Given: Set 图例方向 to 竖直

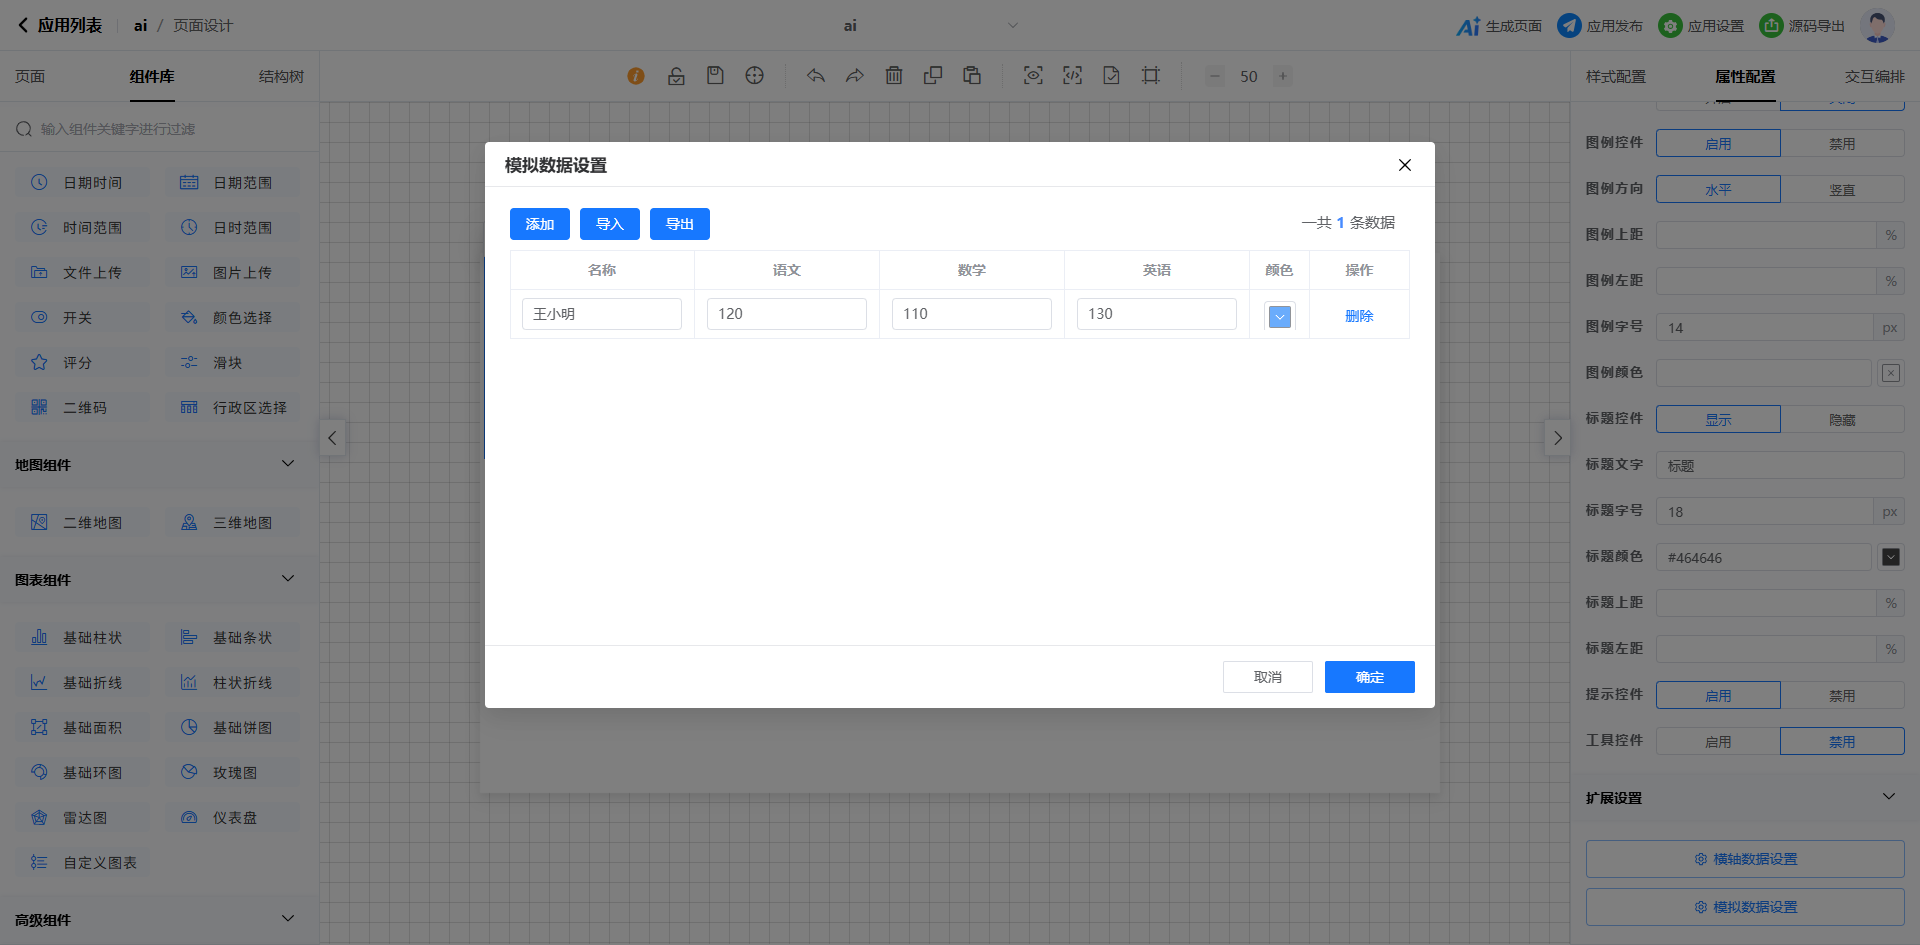Looking at the screenshot, I should (x=1842, y=190).
